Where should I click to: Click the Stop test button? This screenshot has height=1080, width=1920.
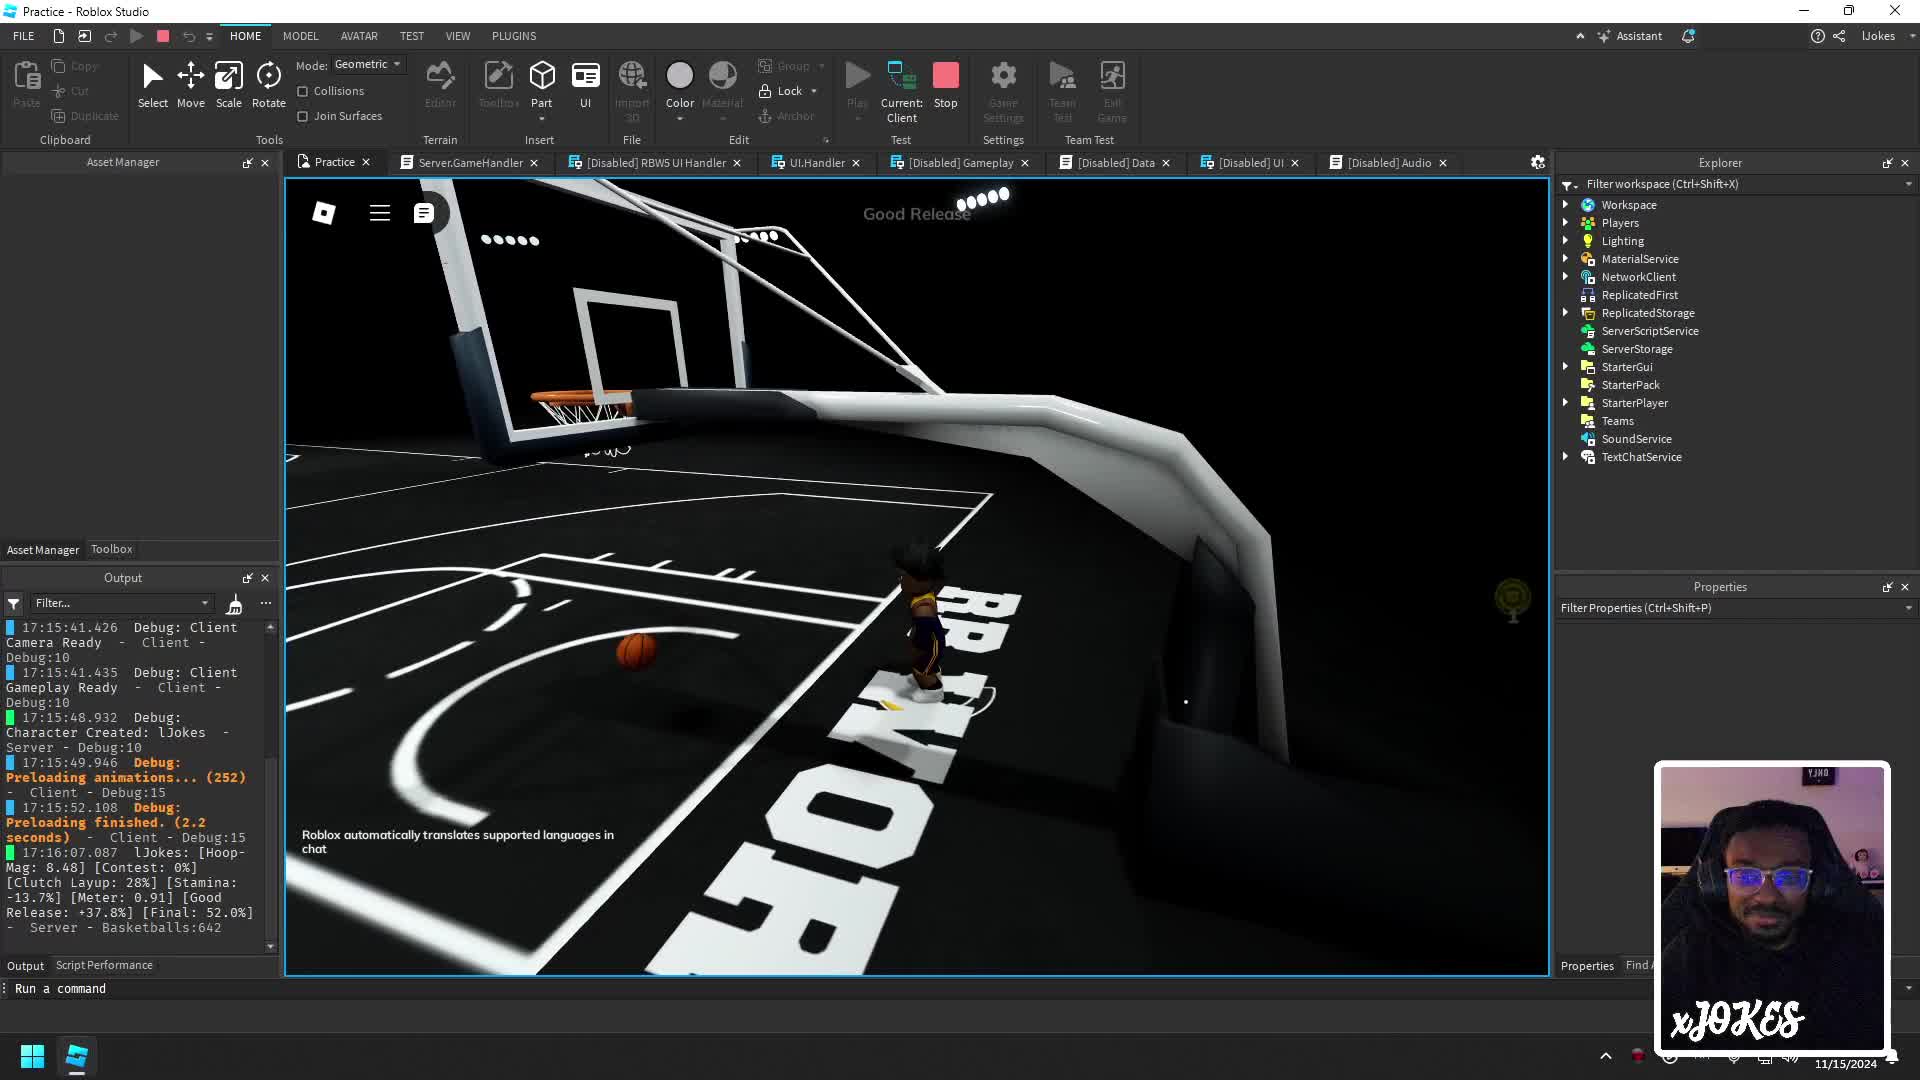point(945,85)
